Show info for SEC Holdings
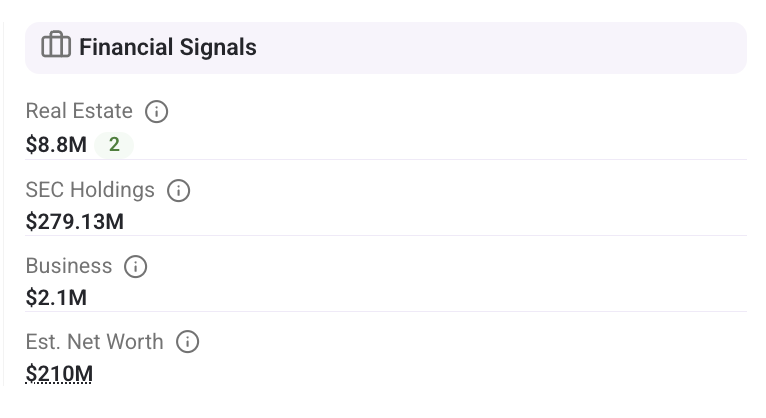766x418 pixels. click(178, 190)
